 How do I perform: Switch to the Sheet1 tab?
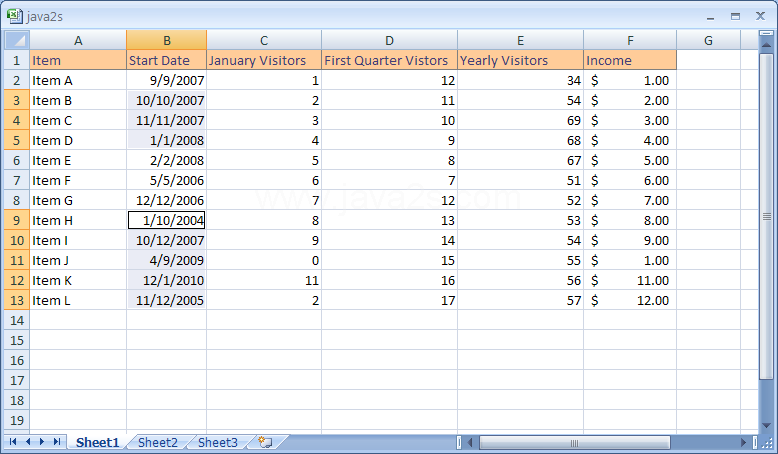point(97,442)
